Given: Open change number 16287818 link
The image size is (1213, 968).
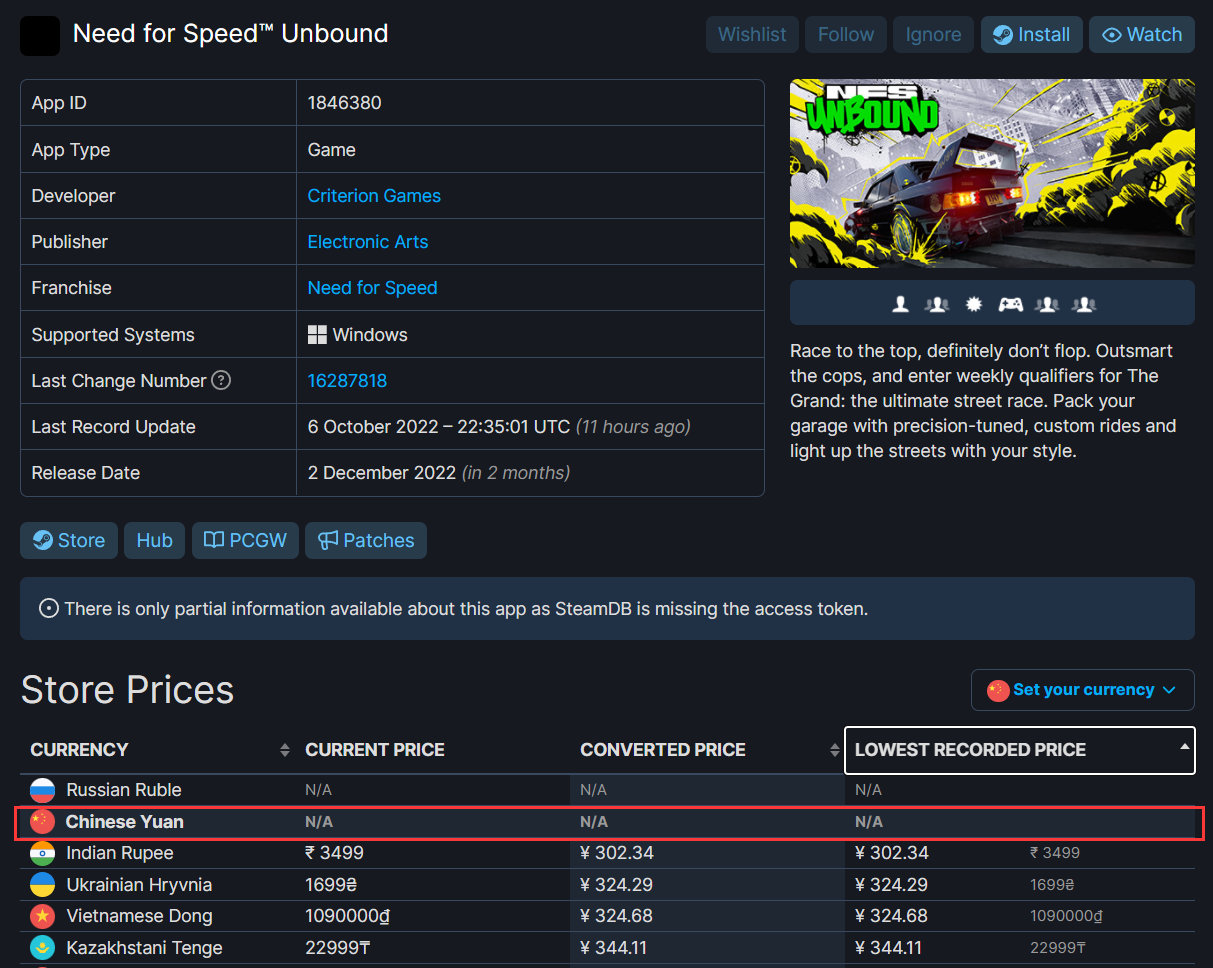Looking at the screenshot, I should pyautogui.click(x=347, y=381).
